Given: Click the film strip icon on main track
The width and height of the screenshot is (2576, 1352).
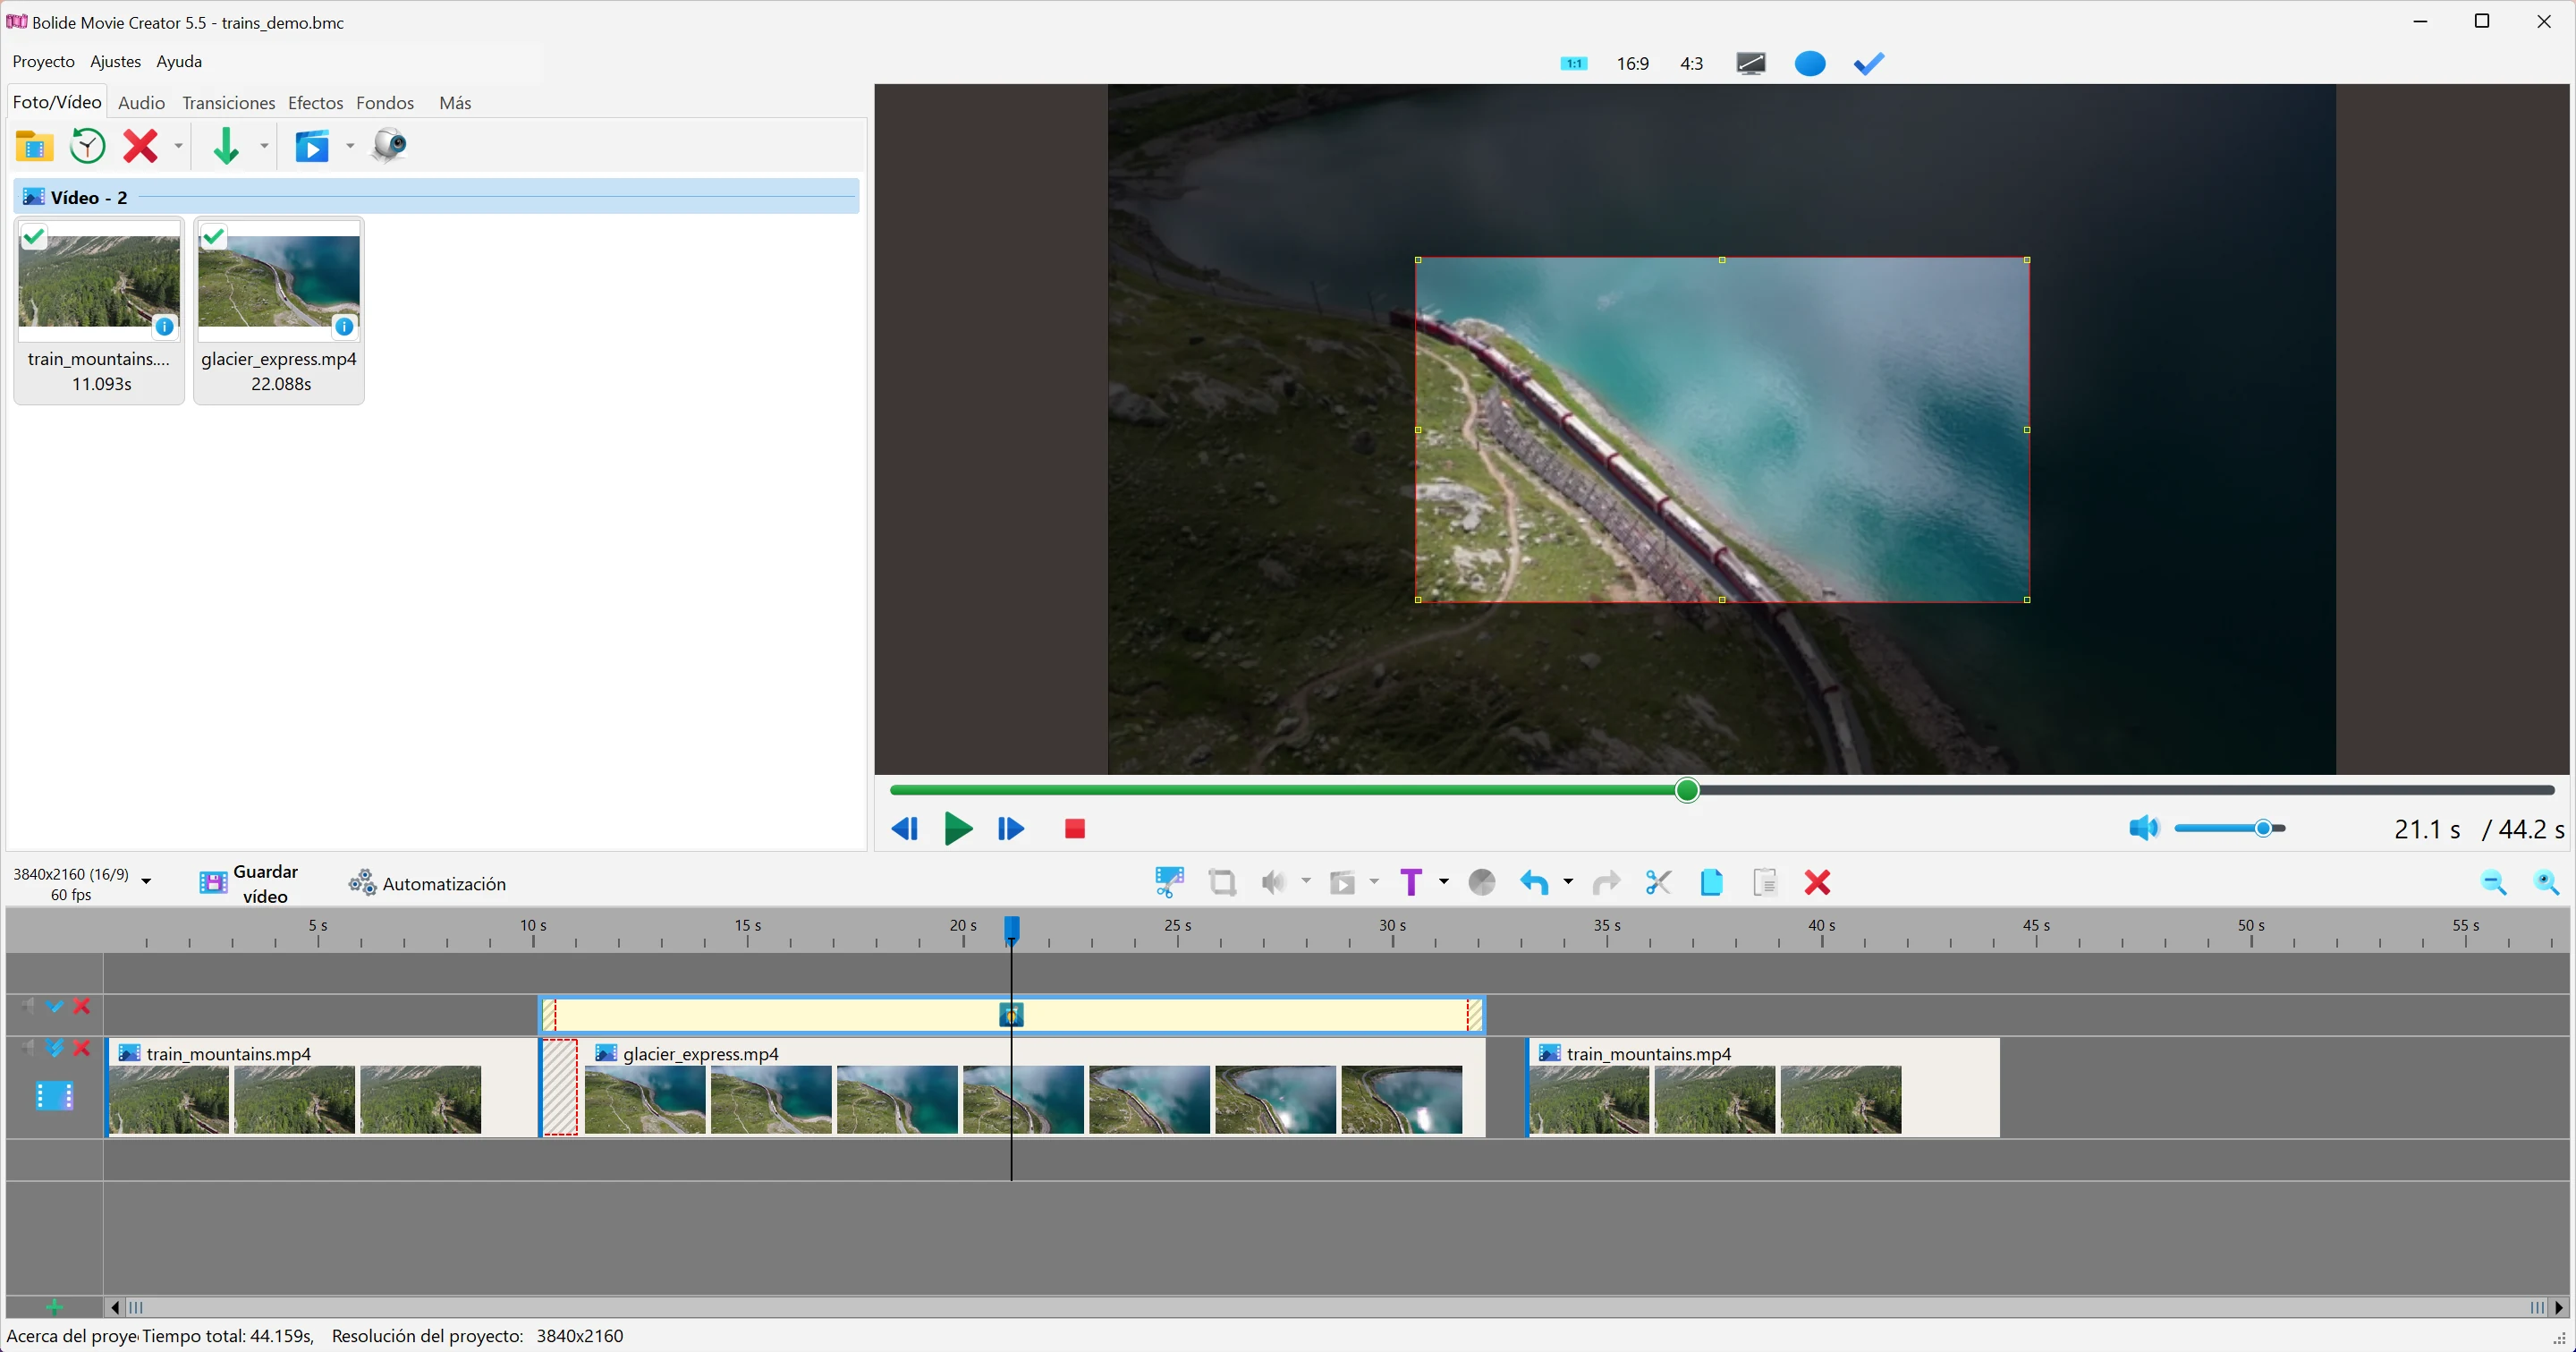Looking at the screenshot, I should click(x=55, y=1096).
